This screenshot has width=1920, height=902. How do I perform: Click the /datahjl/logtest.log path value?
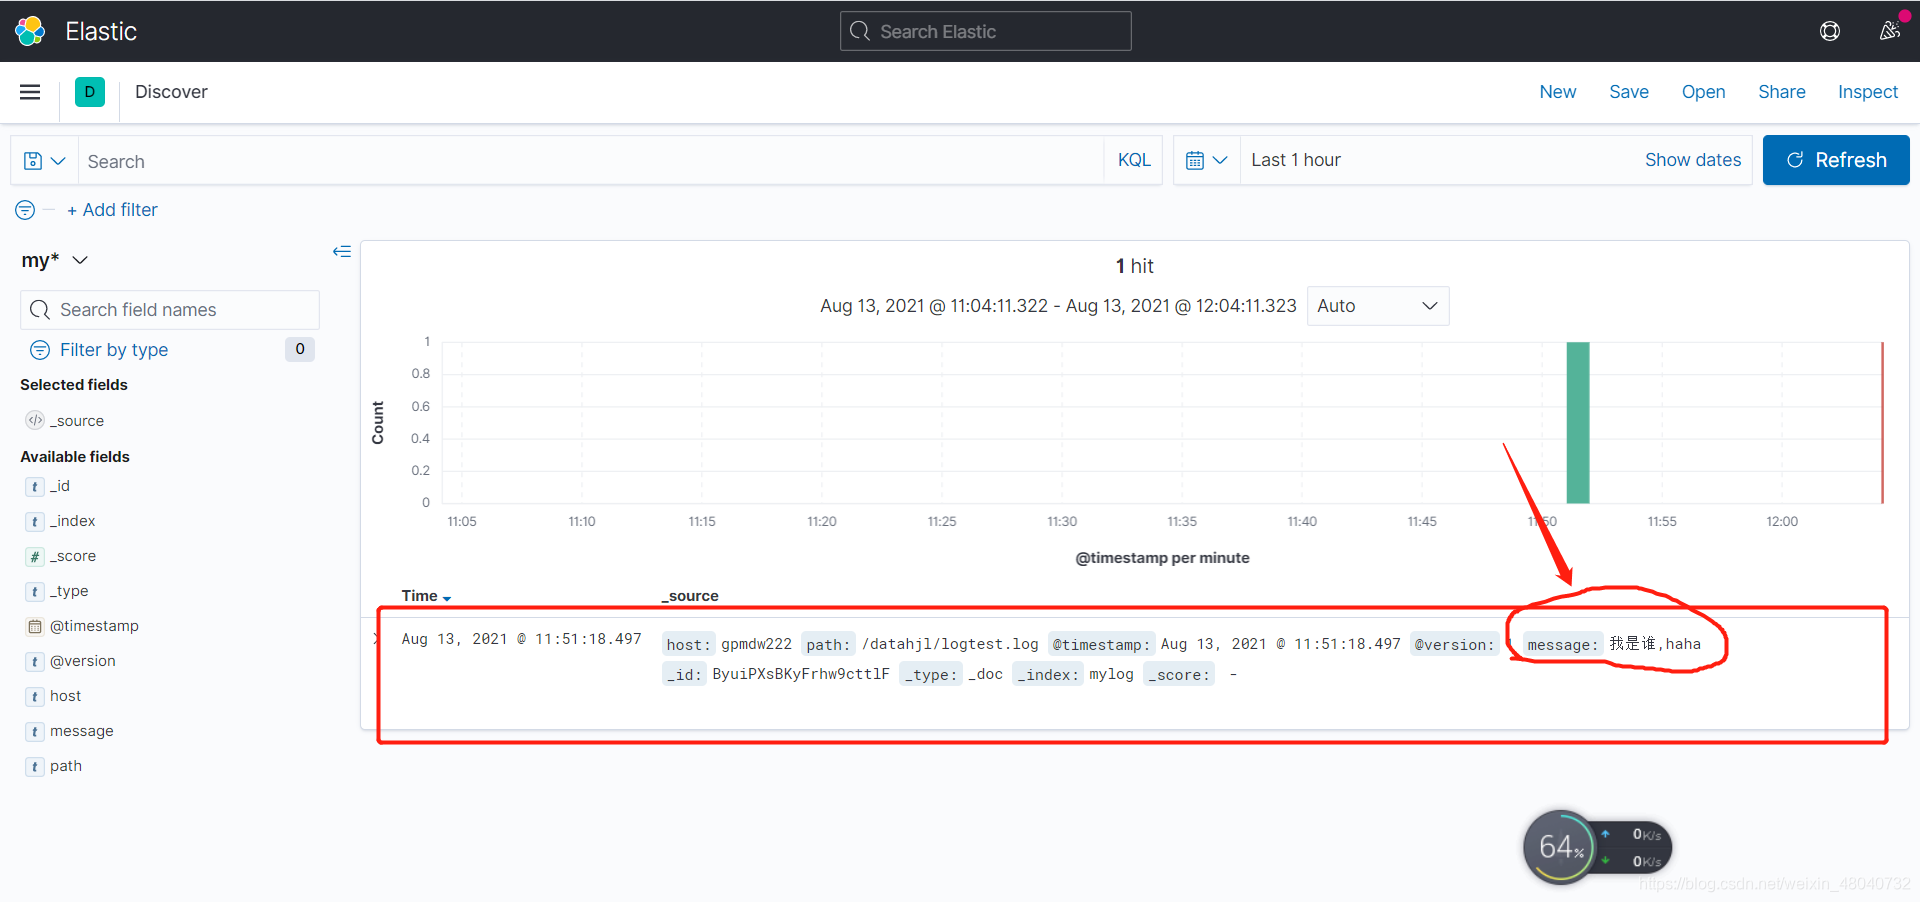point(950,644)
